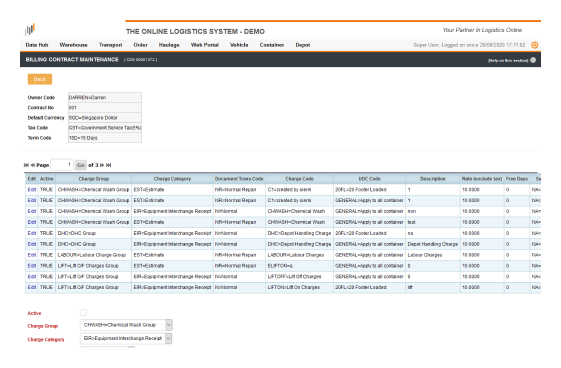Edit the CHWASH row with Equipment Interchange Receipt
This screenshot has width=561, height=368.
pos(32,211)
